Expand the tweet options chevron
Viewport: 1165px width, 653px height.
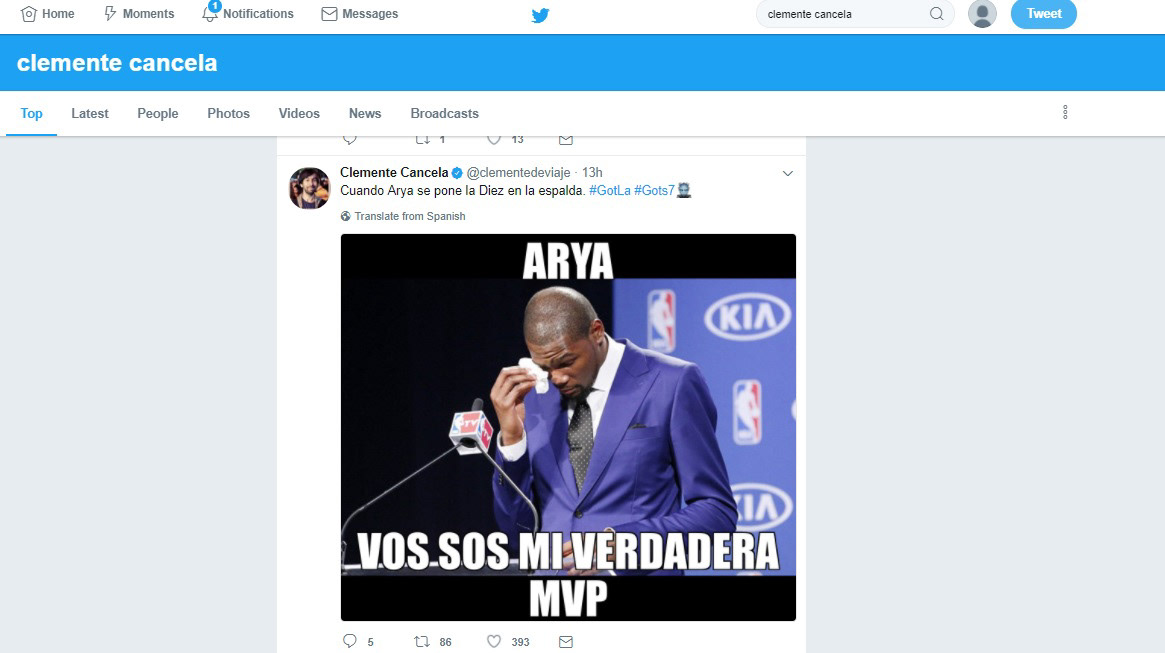click(788, 173)
